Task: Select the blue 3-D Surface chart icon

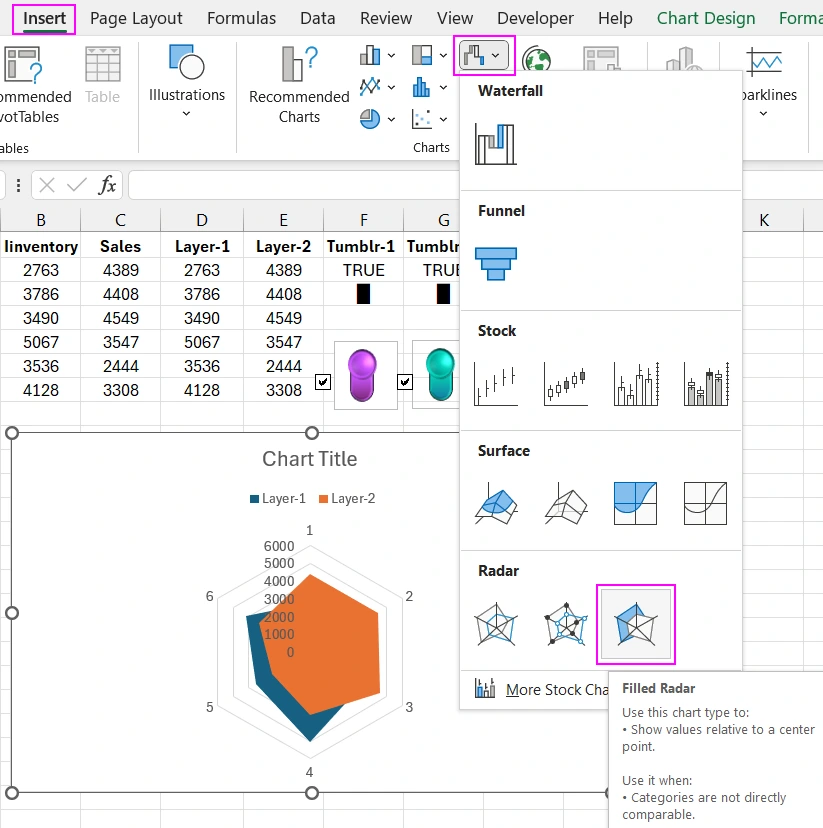Action: [x=495, y=503]
